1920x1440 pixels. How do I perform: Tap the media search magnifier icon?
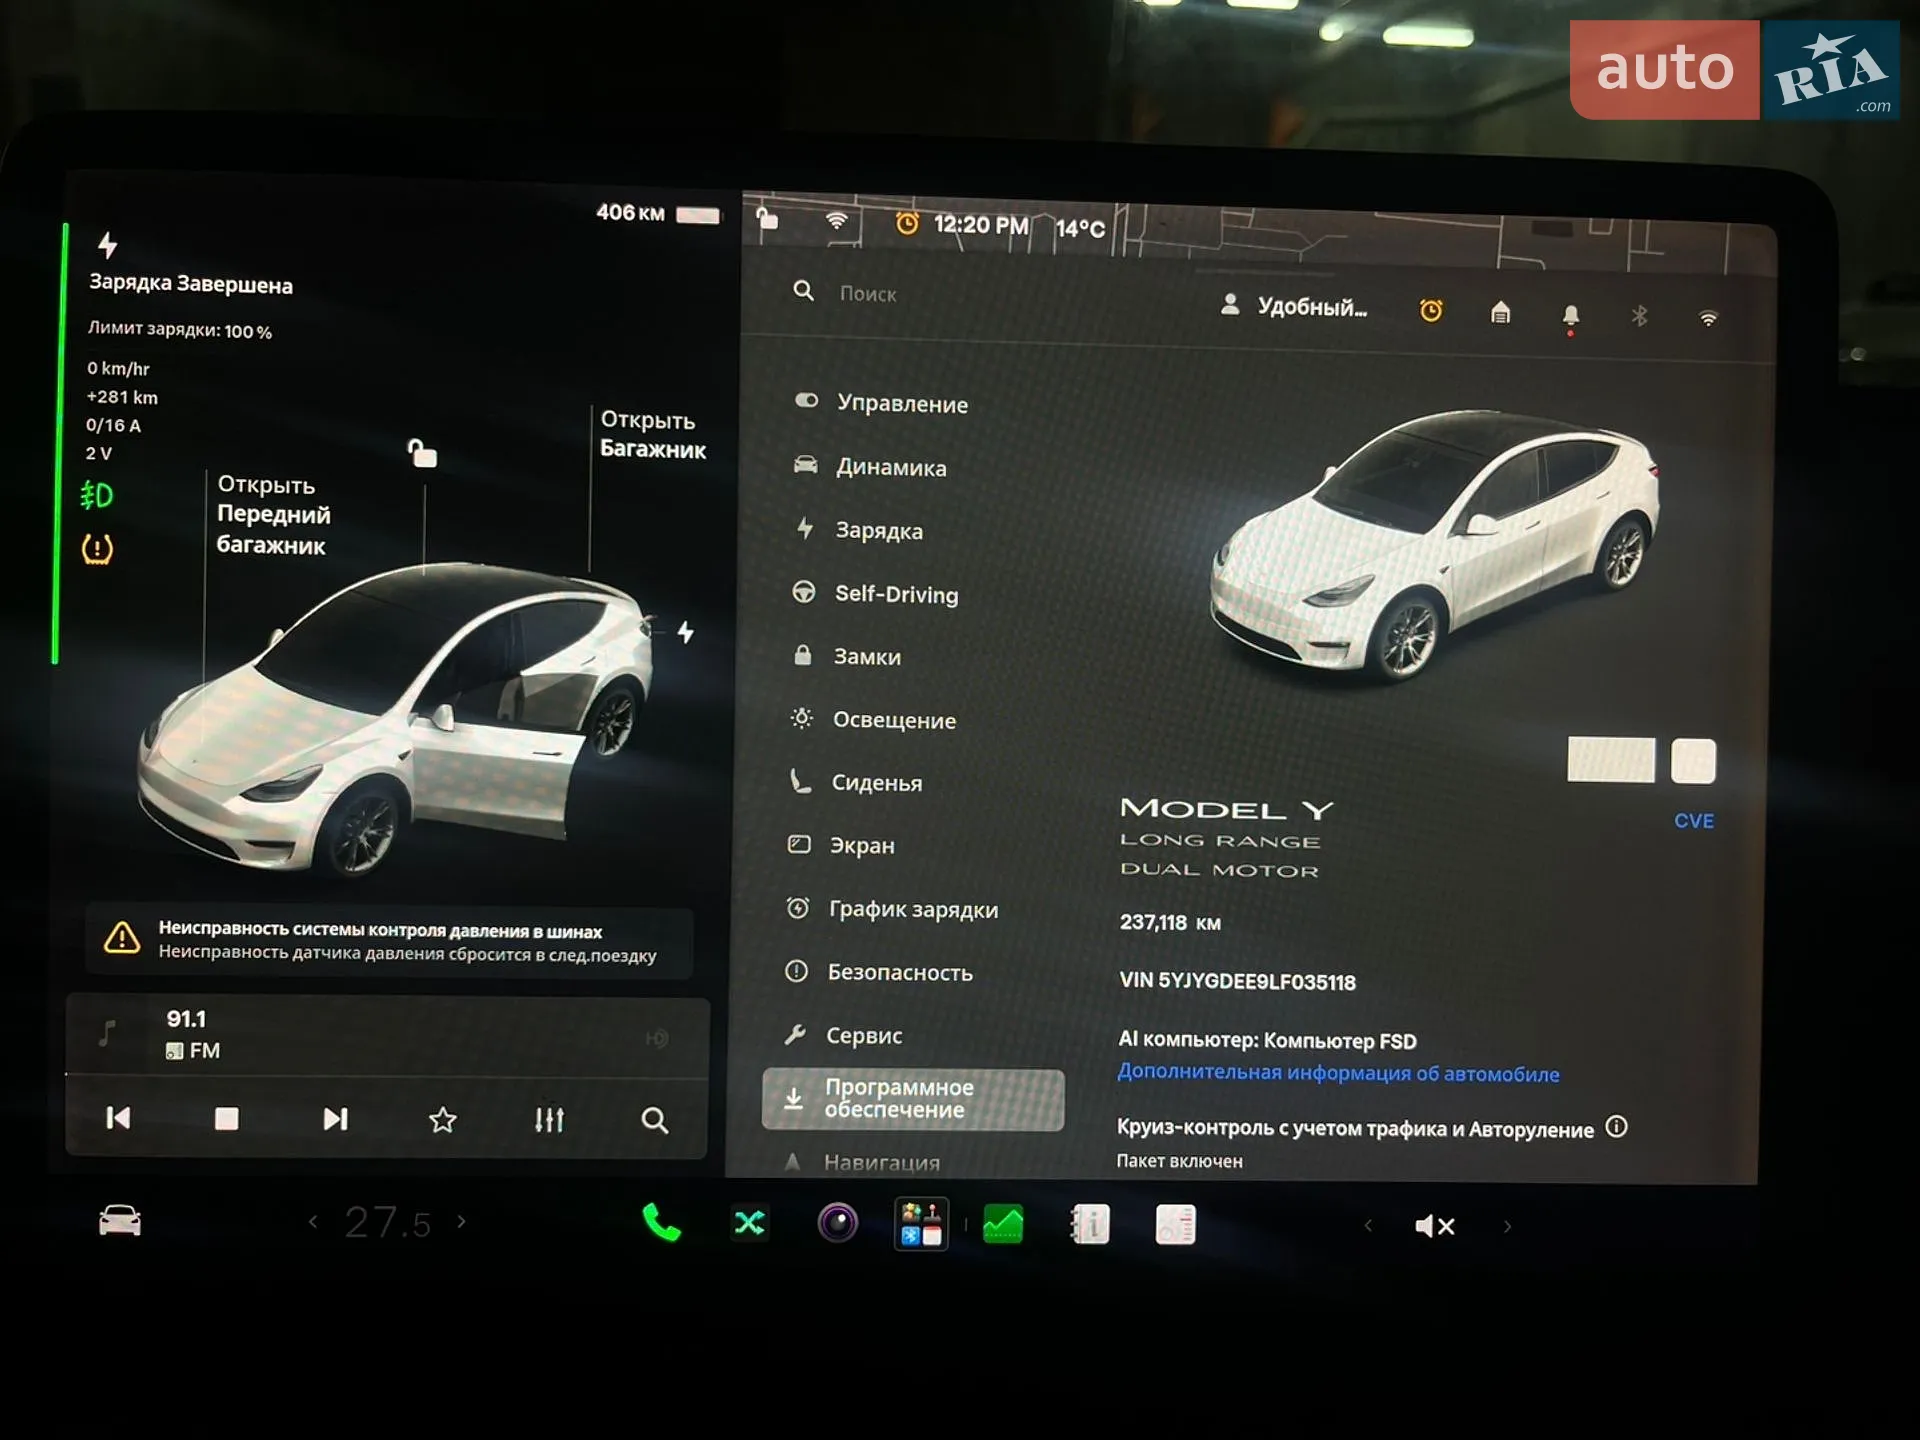(654, 1121)
